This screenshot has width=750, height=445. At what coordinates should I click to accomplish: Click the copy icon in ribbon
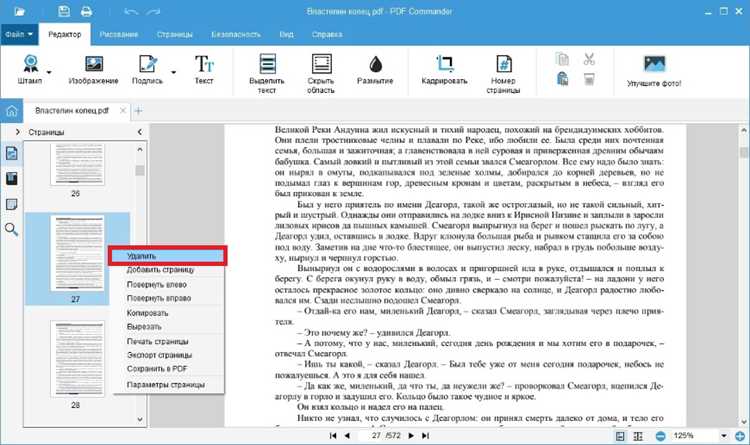point(562,59)
